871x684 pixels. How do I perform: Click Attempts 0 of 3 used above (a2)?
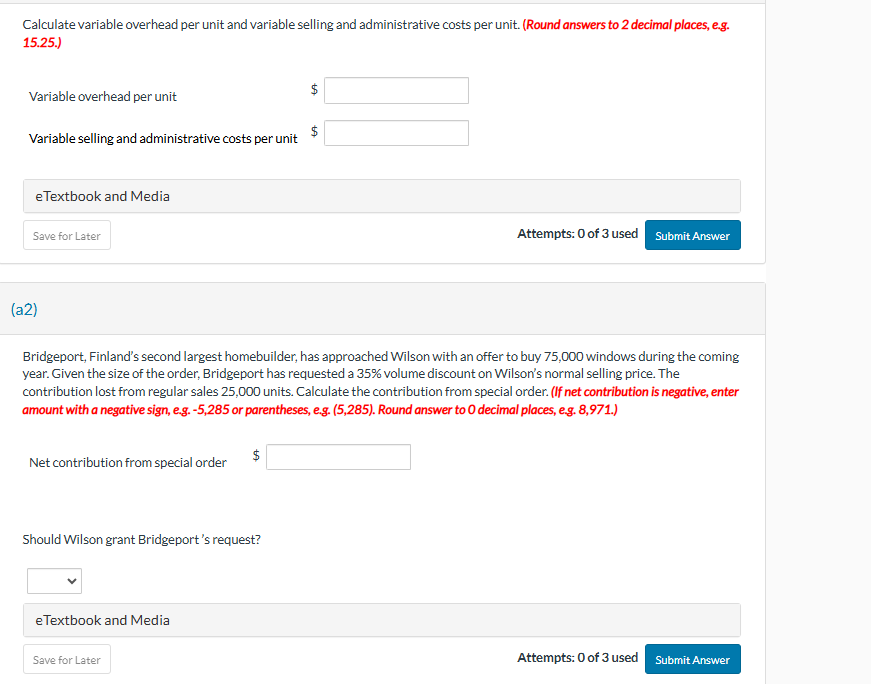pyautogui.click(x=577, y=234)
